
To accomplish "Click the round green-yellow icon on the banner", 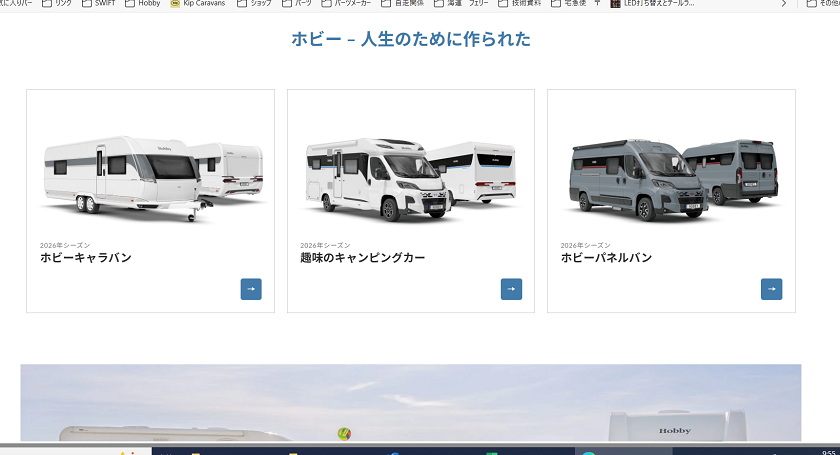I will pyautogui.click(x=344, y=434).
